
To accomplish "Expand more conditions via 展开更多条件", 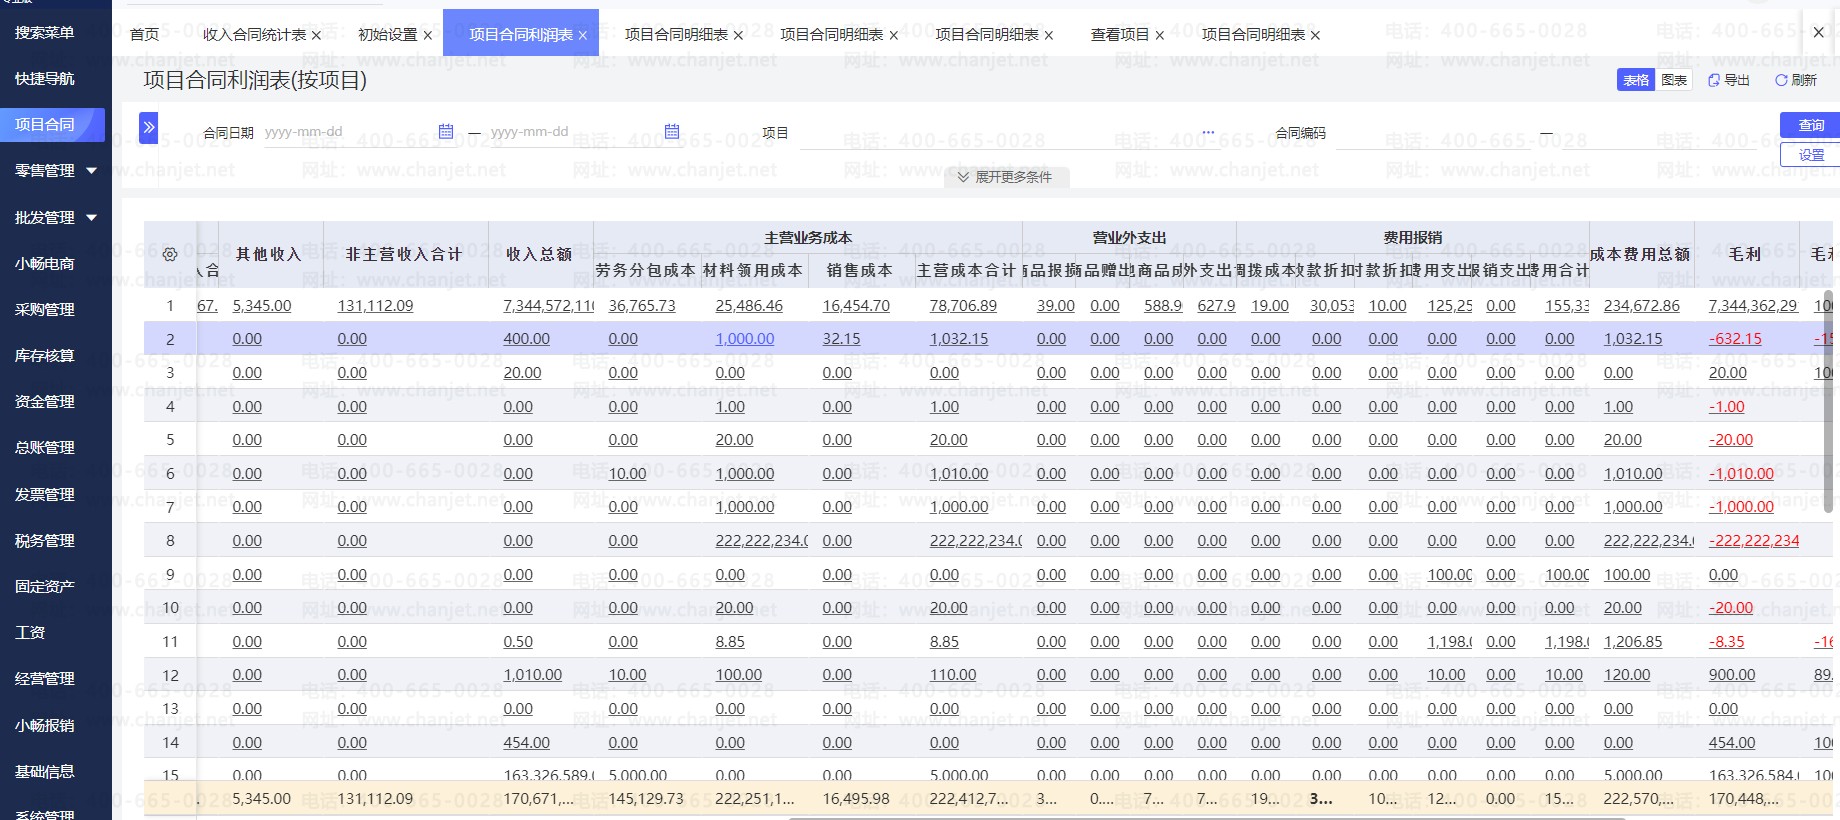I will pos(1005,177).
